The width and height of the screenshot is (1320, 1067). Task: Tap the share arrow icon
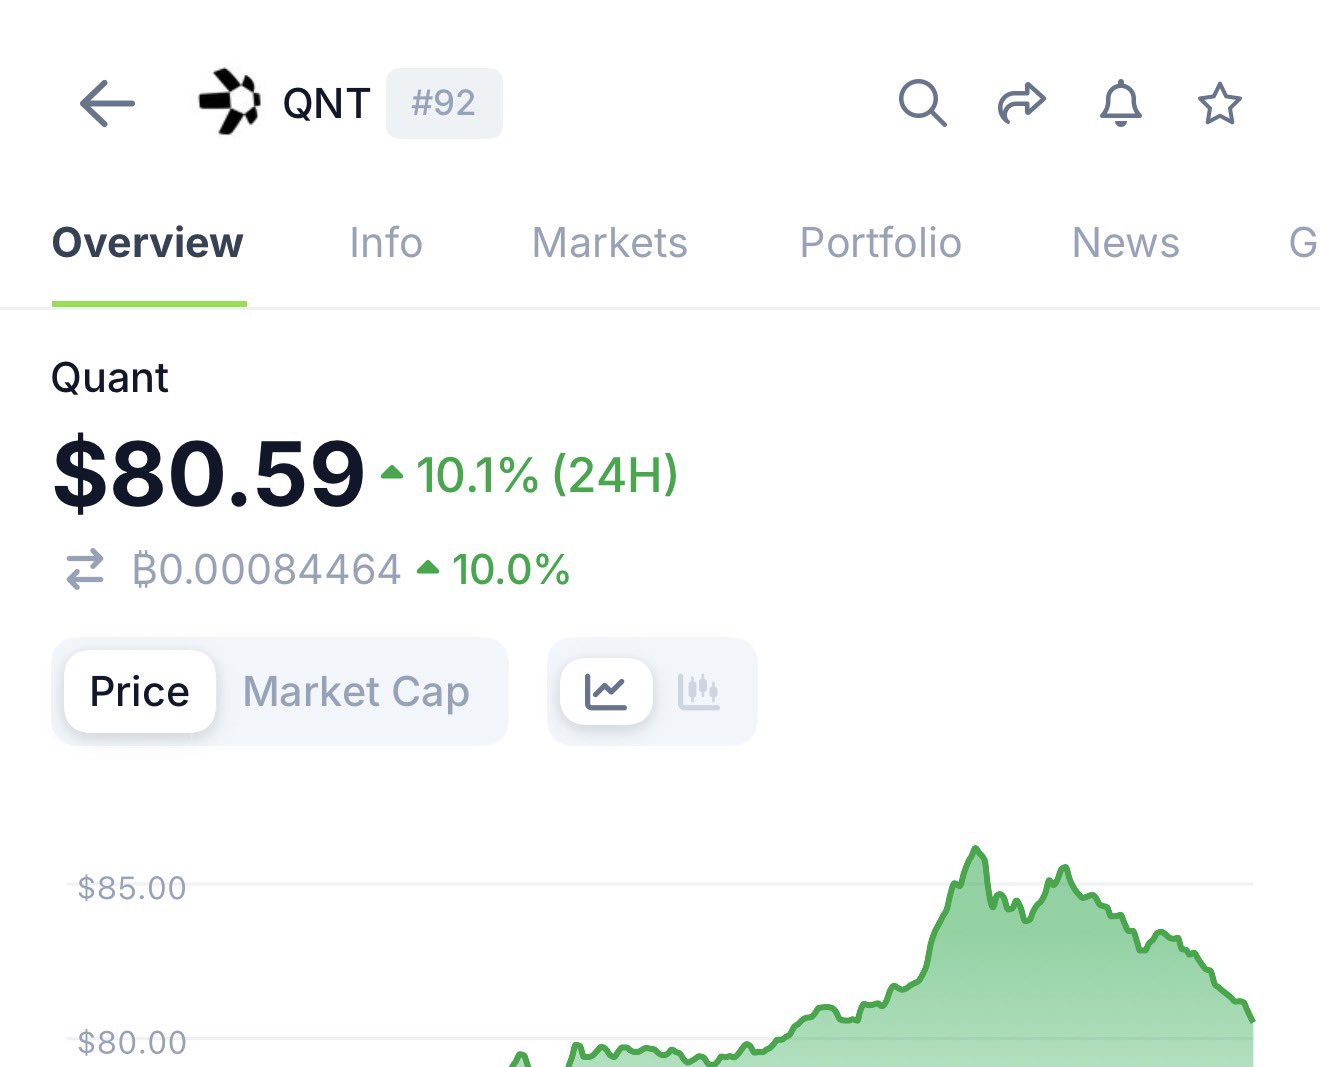tap(1021, 103)
